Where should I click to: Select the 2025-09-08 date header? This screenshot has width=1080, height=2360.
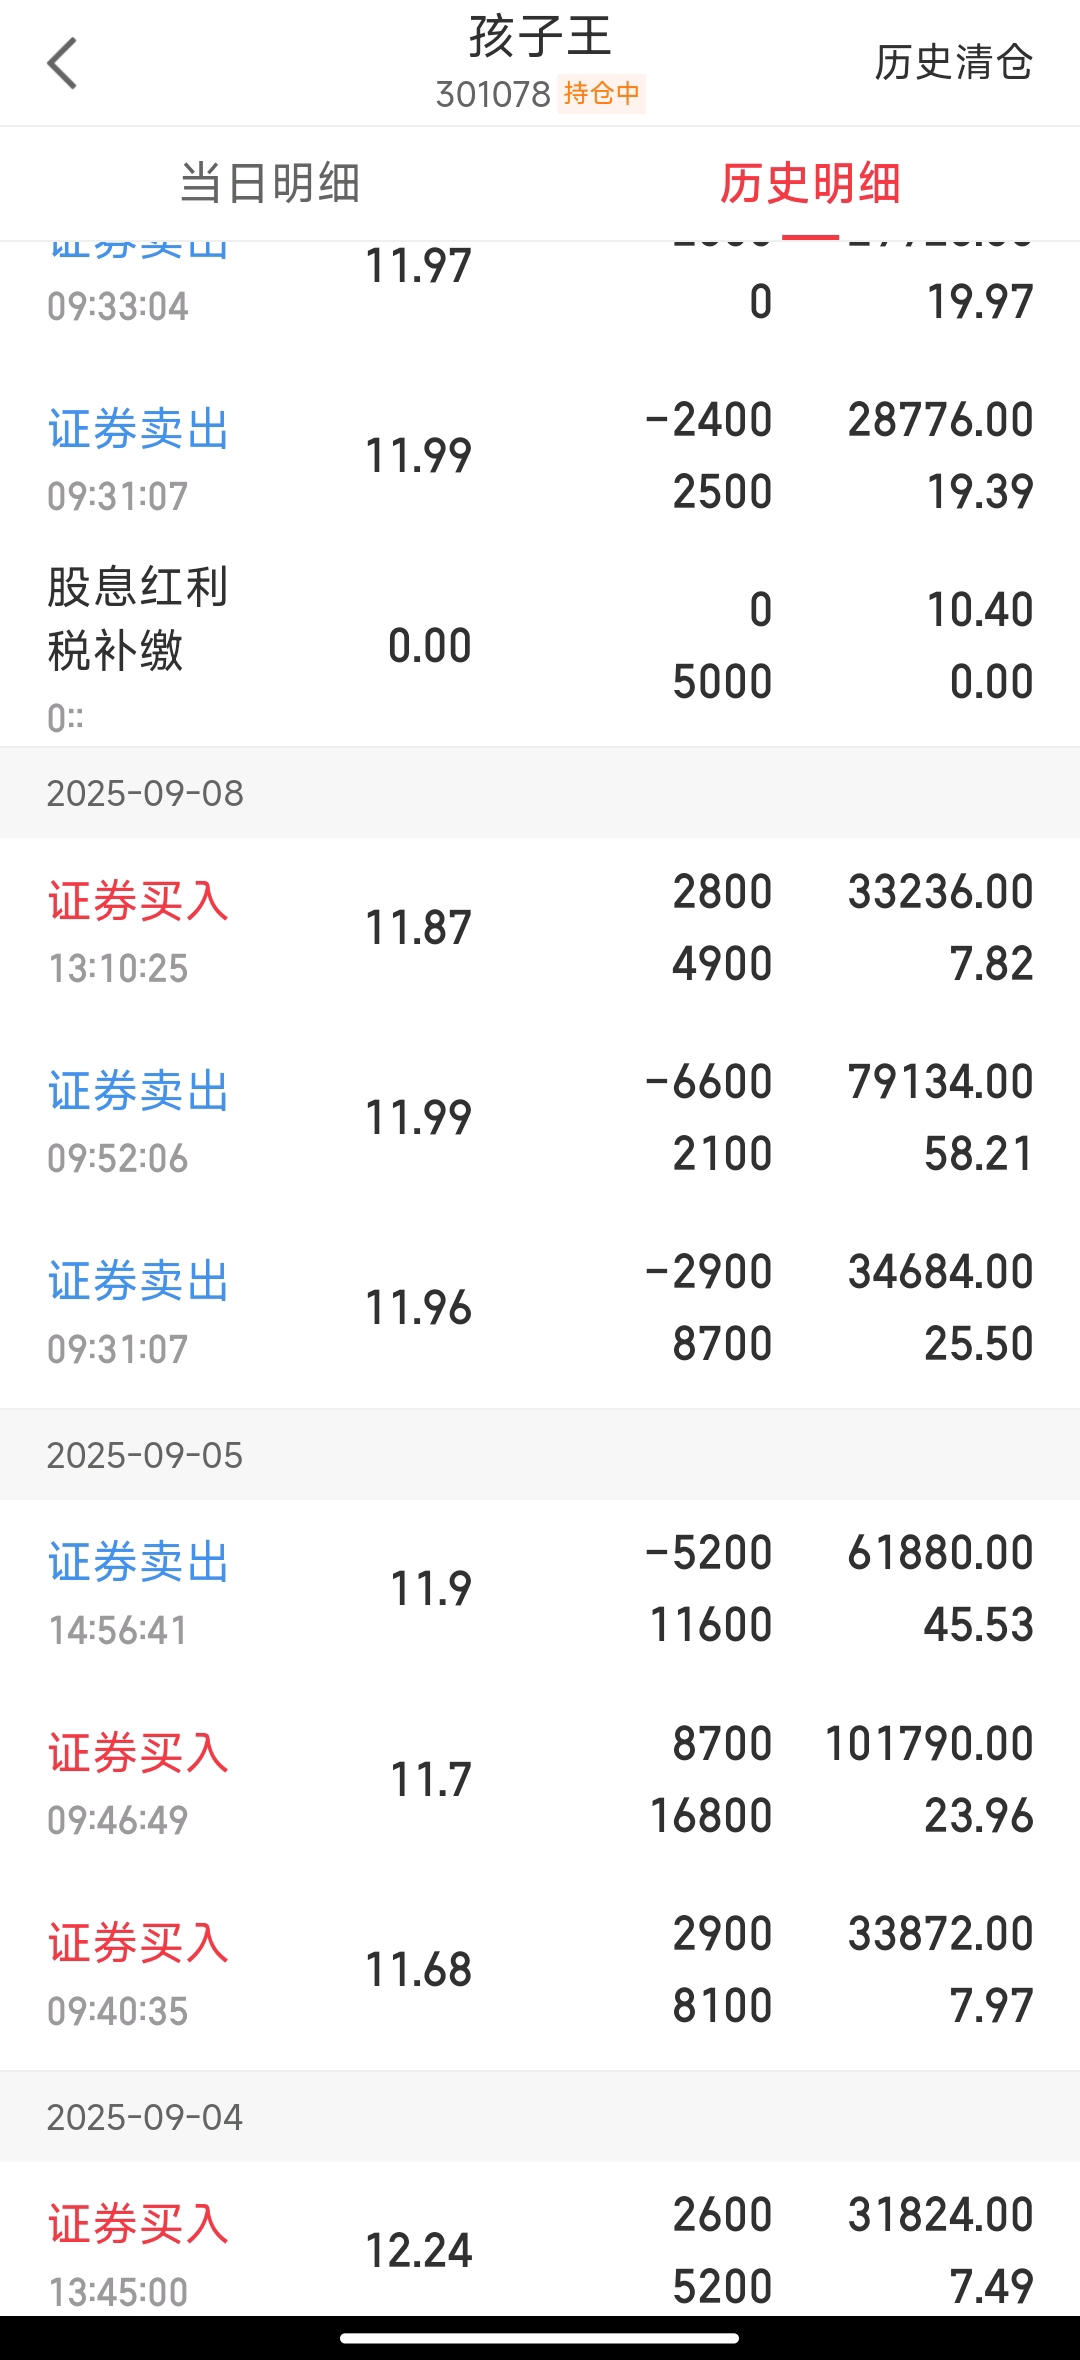tap(540, 793)
